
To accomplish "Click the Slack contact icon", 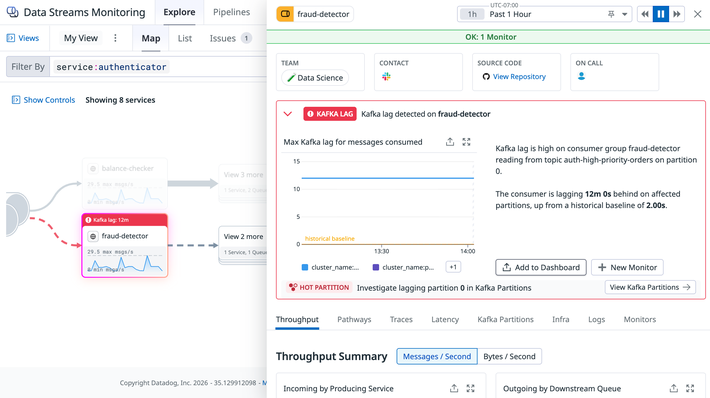I will coord(386,77).
